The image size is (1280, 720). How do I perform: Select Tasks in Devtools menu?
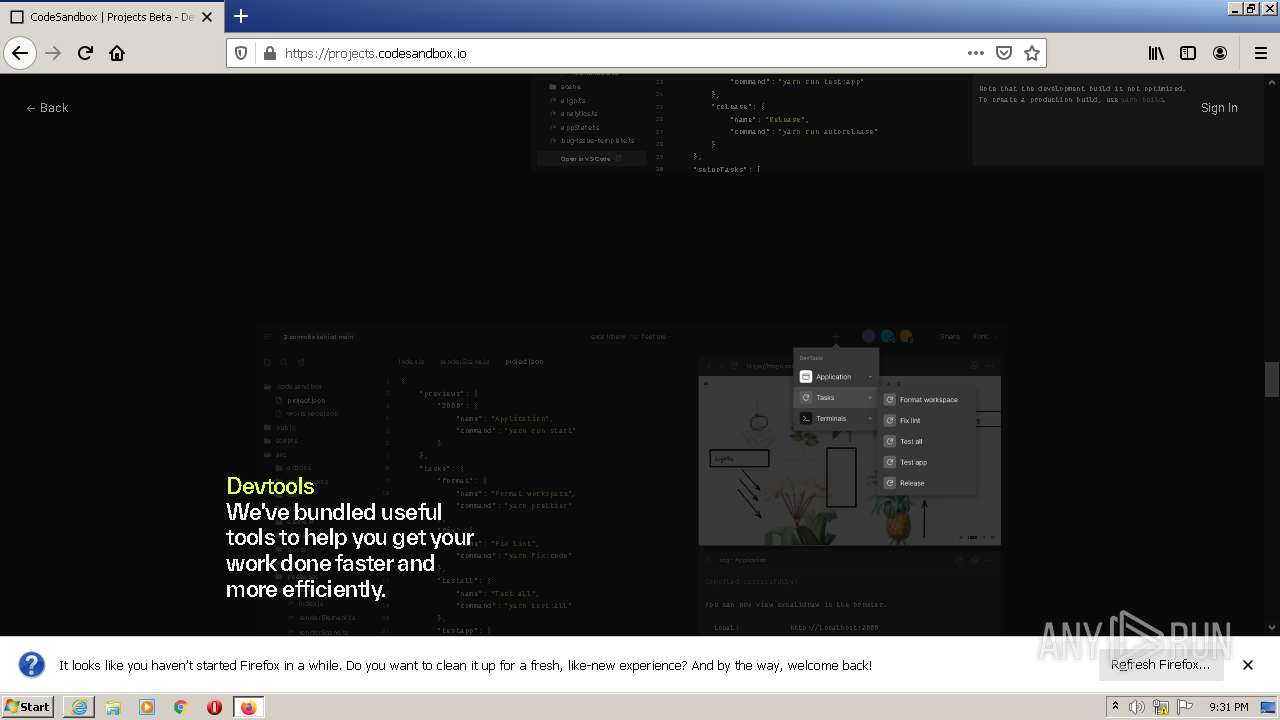click(835, 398)
